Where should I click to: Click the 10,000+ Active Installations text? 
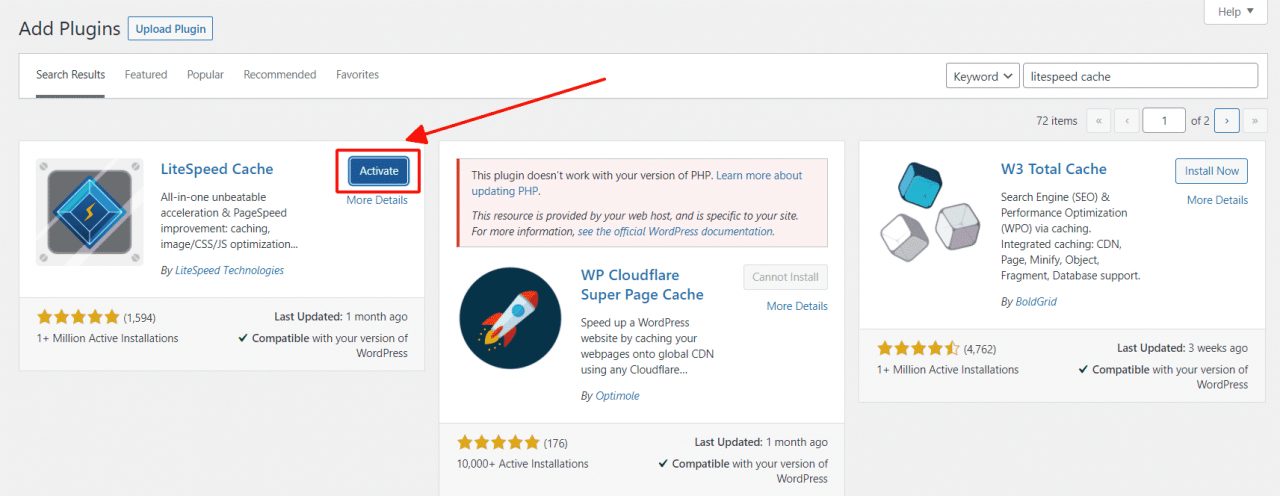point(523,464)
